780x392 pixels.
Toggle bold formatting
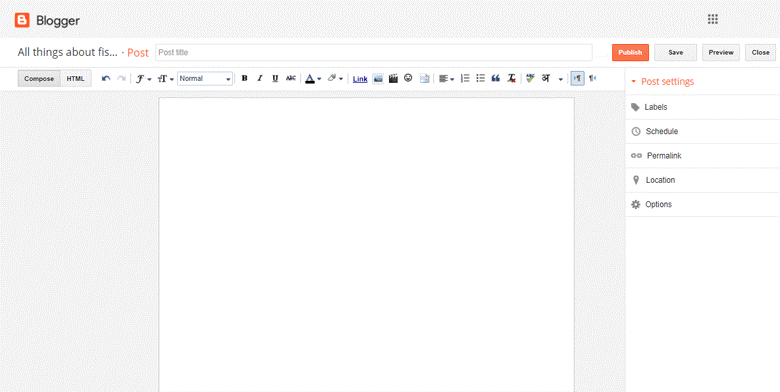(244, 79)
